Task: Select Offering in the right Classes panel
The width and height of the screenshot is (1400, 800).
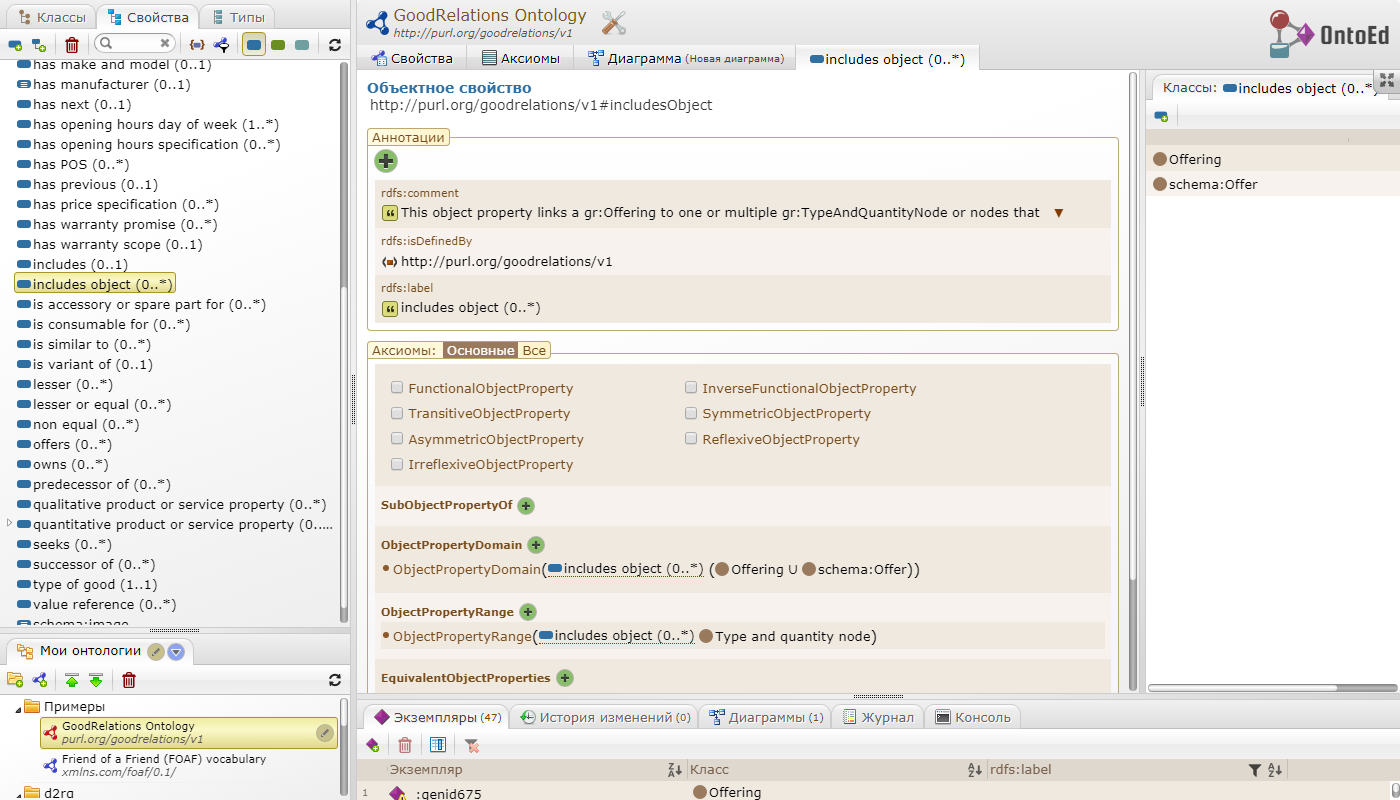Action: pos(1195,159)
